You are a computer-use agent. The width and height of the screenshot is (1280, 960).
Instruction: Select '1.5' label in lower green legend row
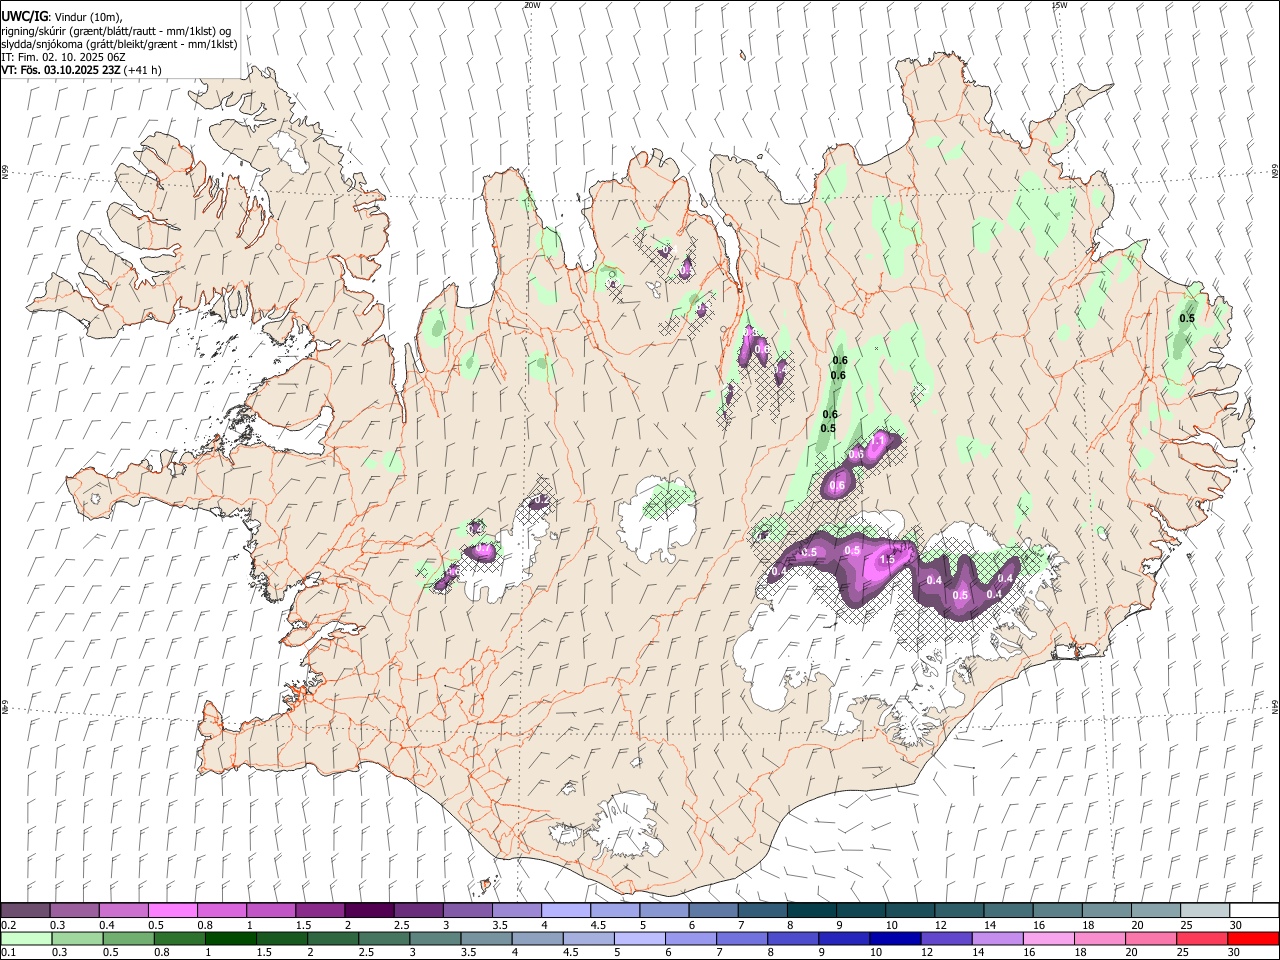tap(264, 952)
